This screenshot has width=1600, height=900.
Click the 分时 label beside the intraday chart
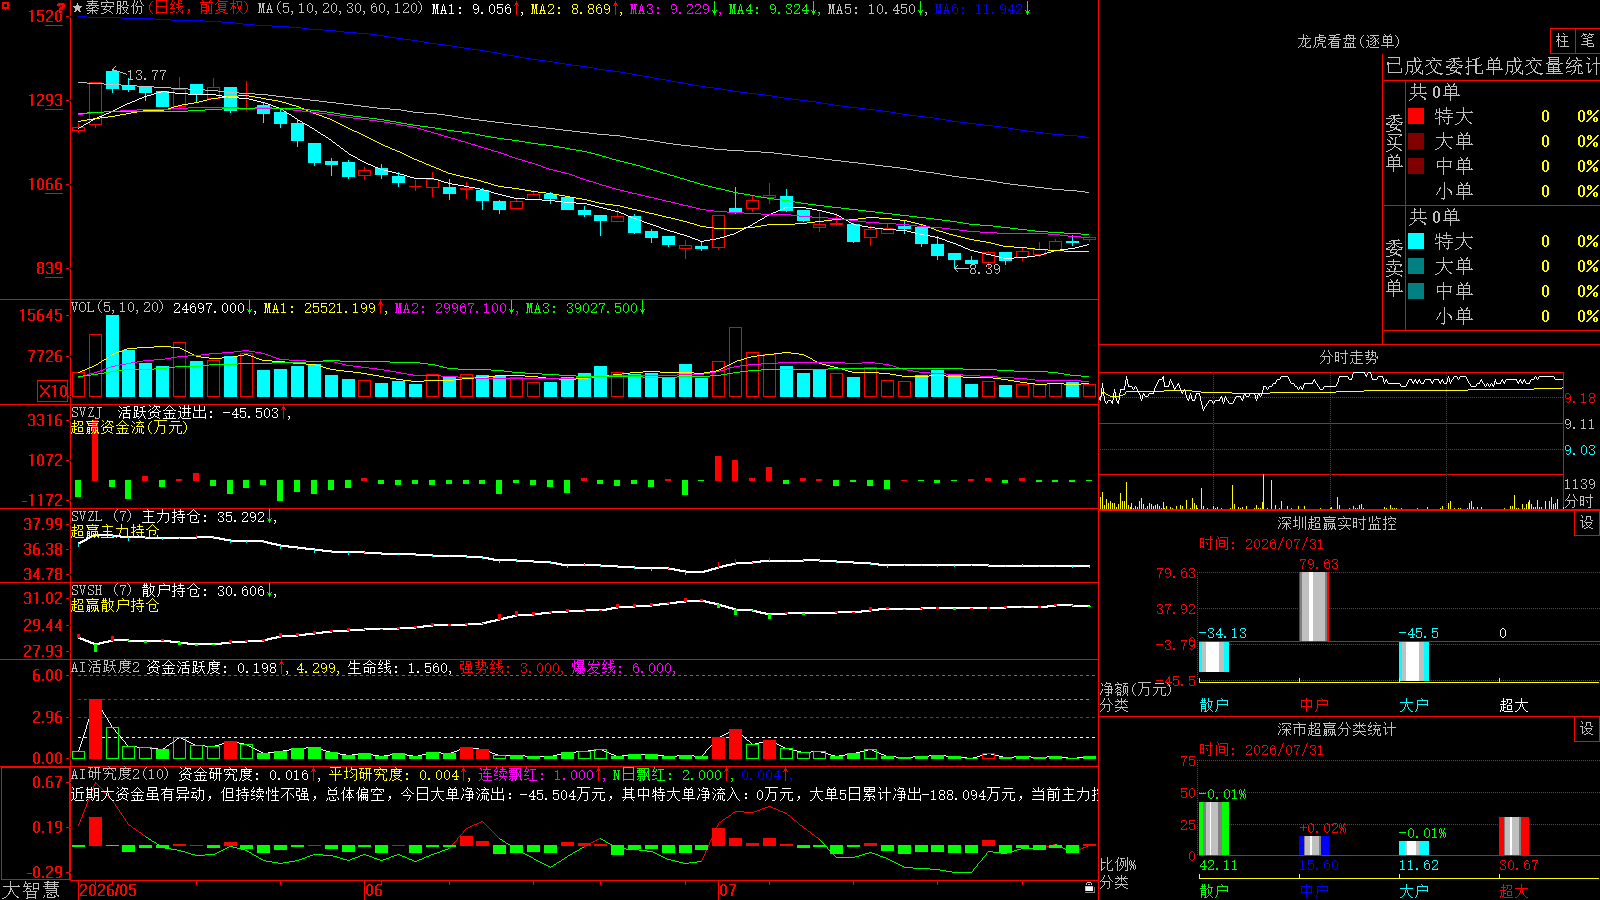click(1579, 501)
